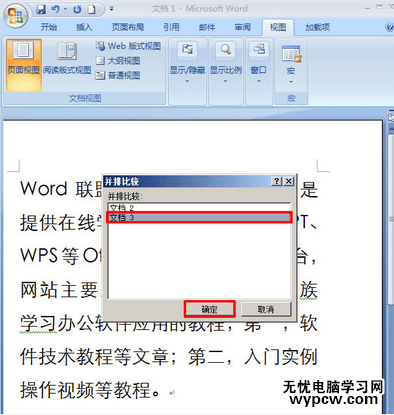Switch to 普通视图
This screenshot has width=394, height=415.
[118, 75]
